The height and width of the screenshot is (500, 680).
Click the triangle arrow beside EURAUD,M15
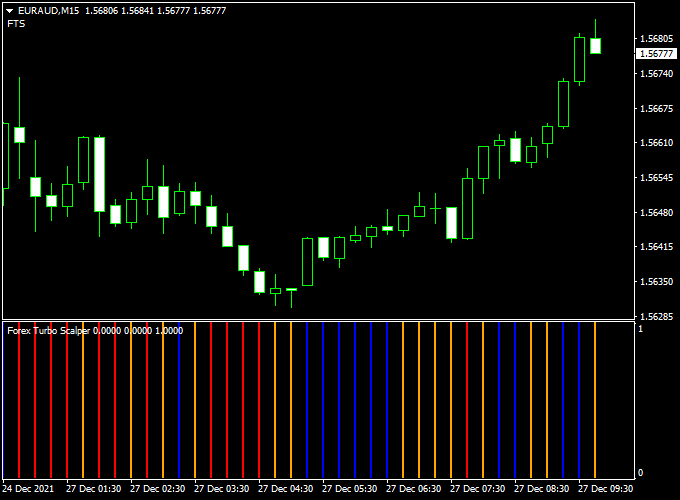coord(10,11)
